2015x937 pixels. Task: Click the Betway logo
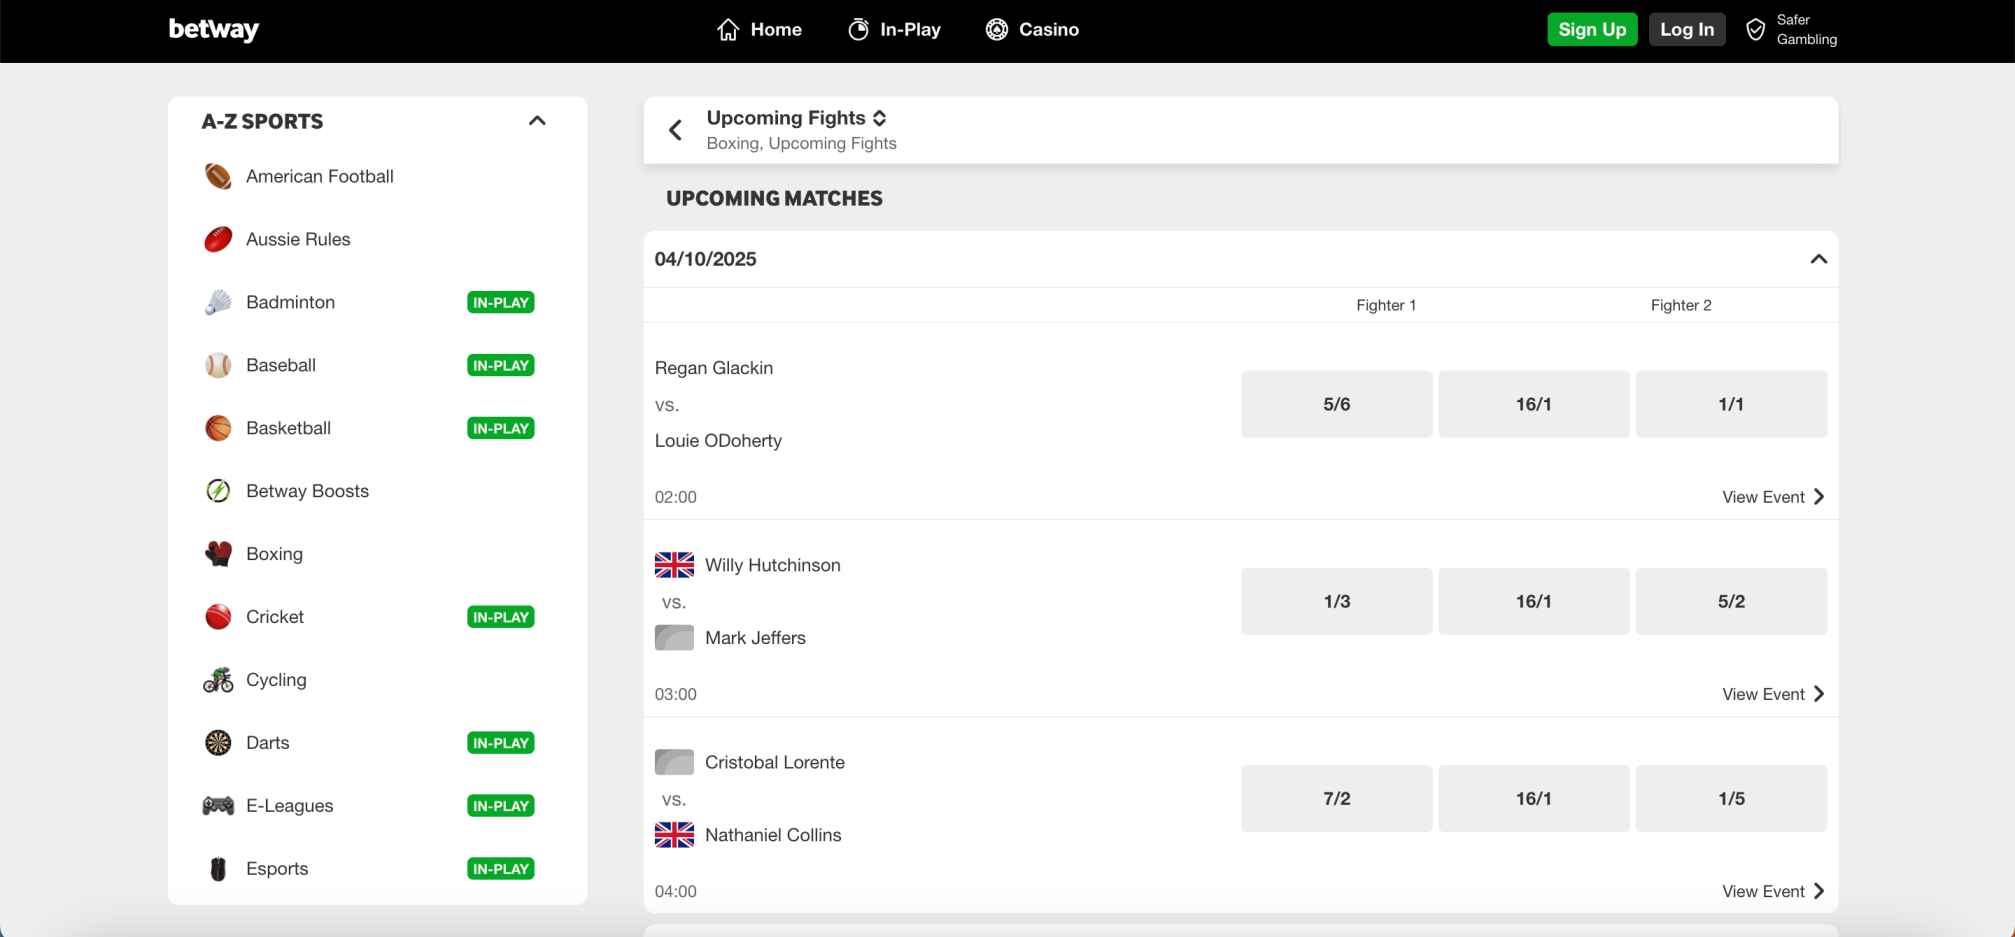213,30
